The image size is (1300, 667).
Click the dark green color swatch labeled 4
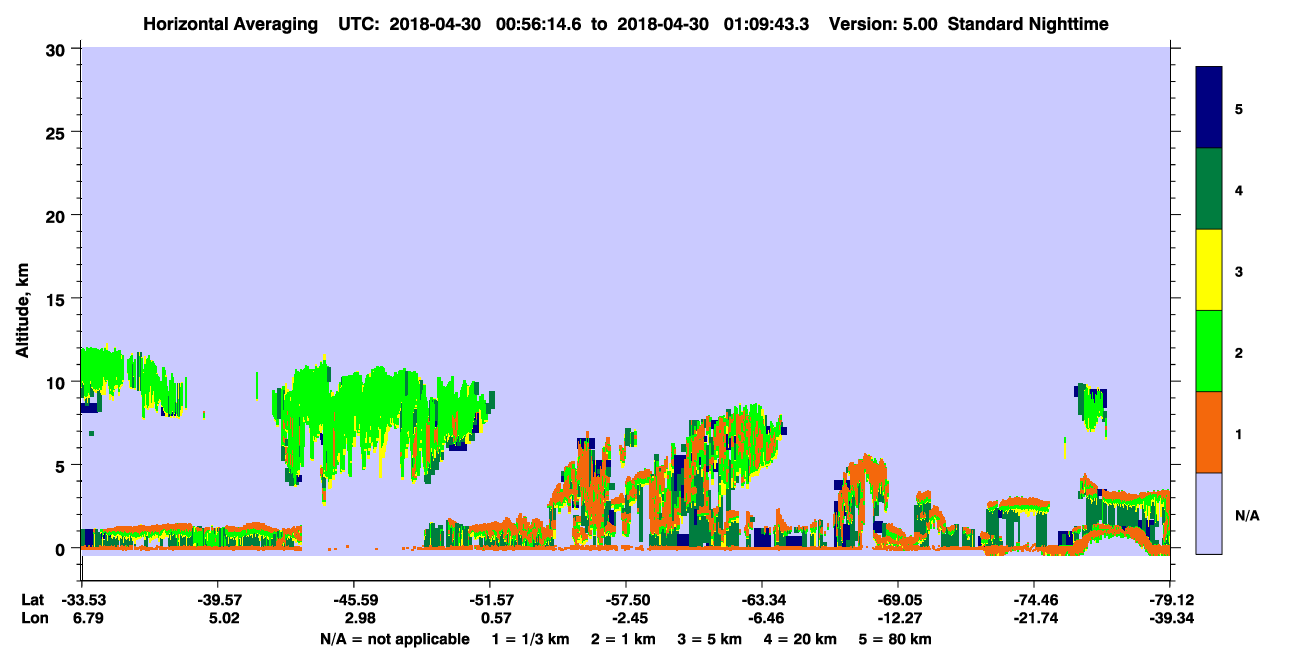click(x=1209, y=189)
